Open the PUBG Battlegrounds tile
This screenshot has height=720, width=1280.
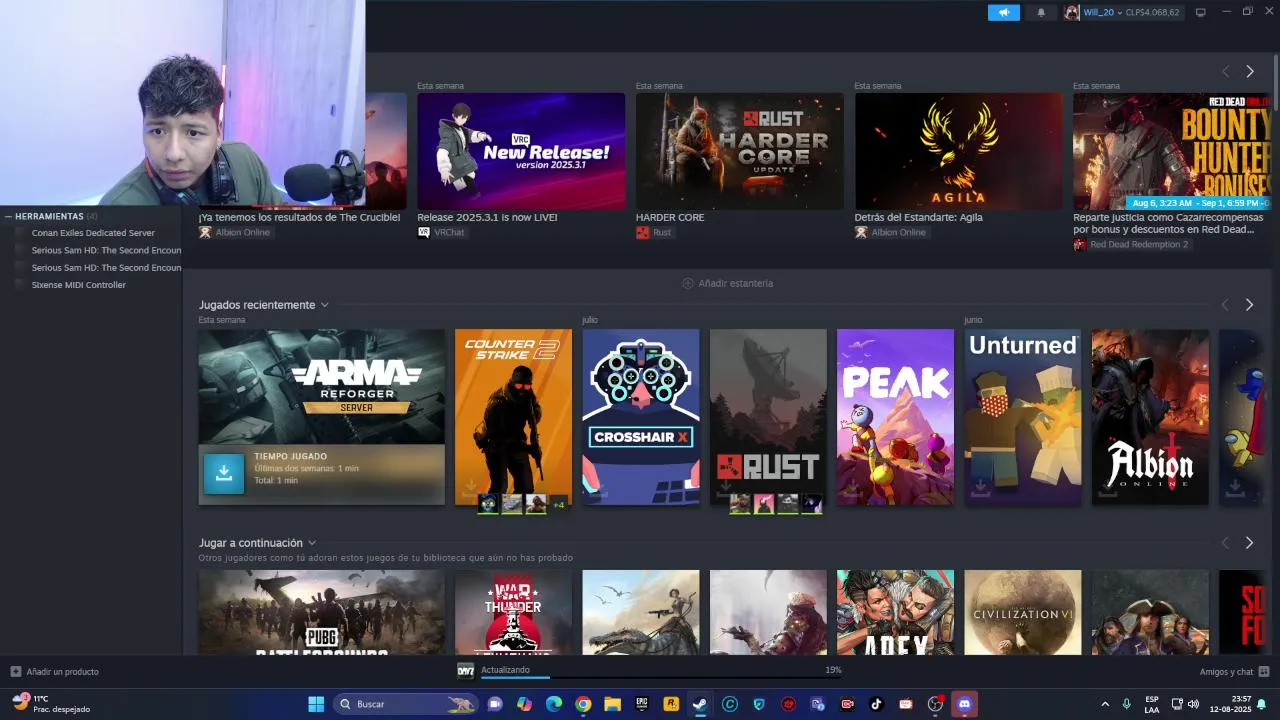(321, 612)
